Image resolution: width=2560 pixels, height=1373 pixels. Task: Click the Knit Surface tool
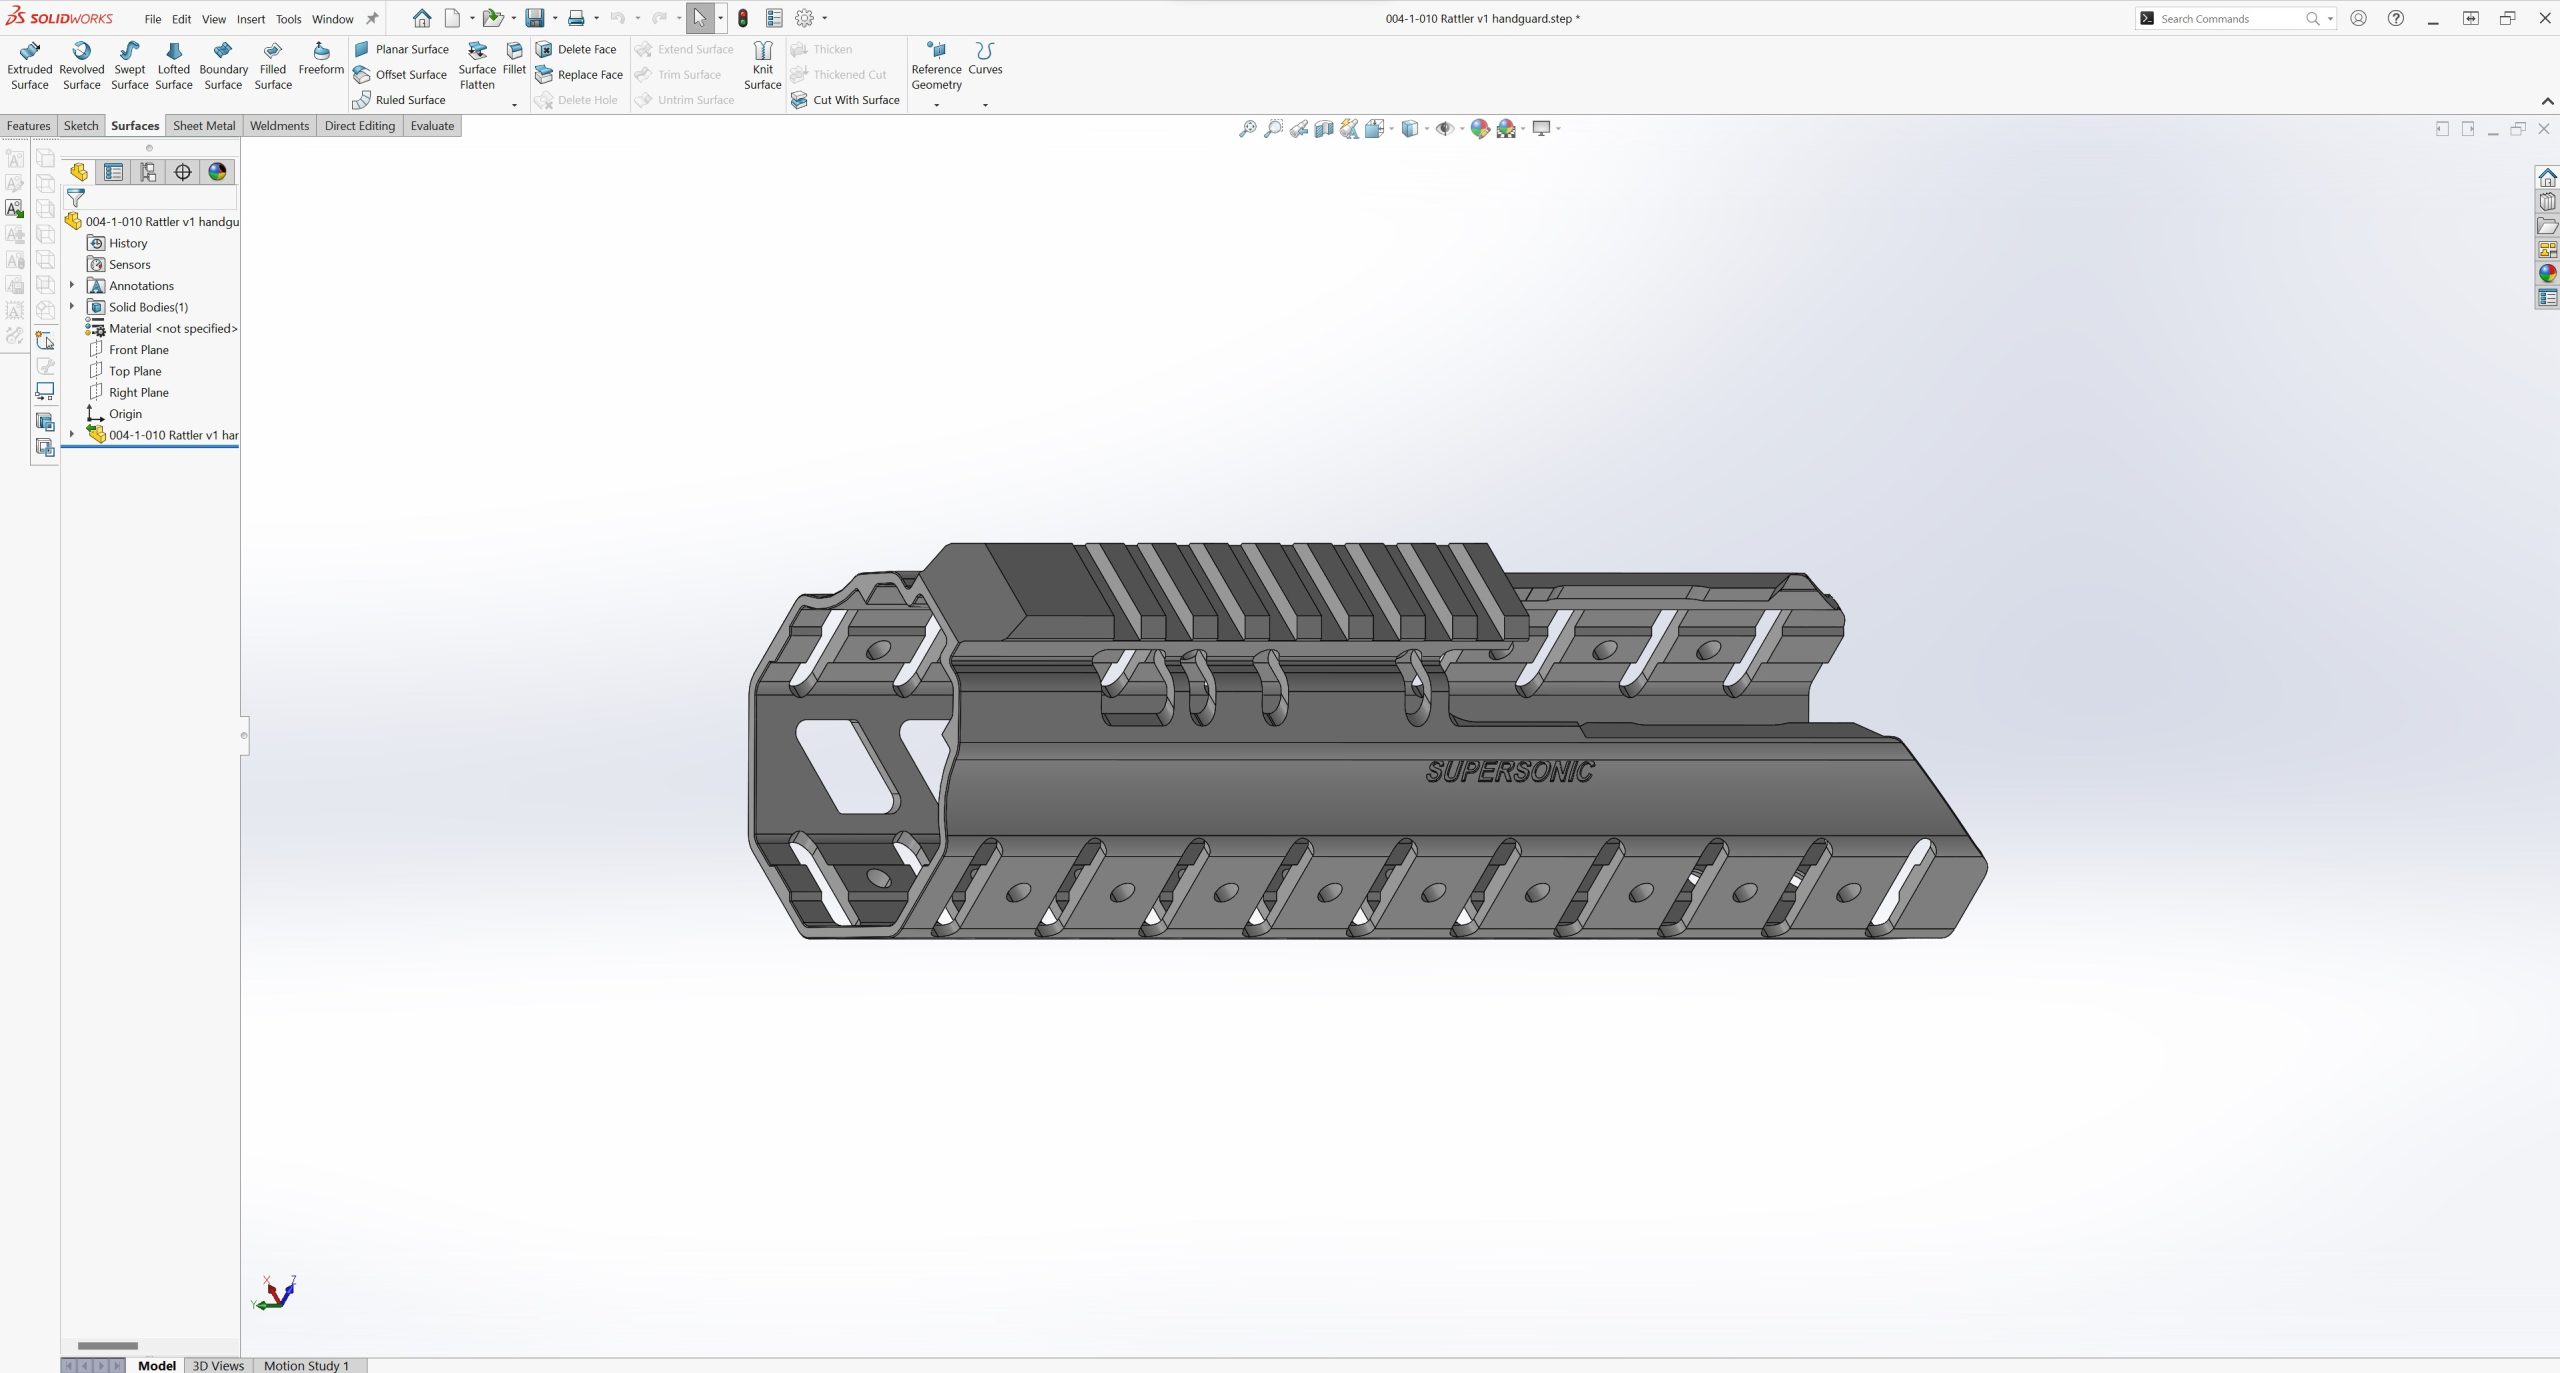click(x=762, y=66)
